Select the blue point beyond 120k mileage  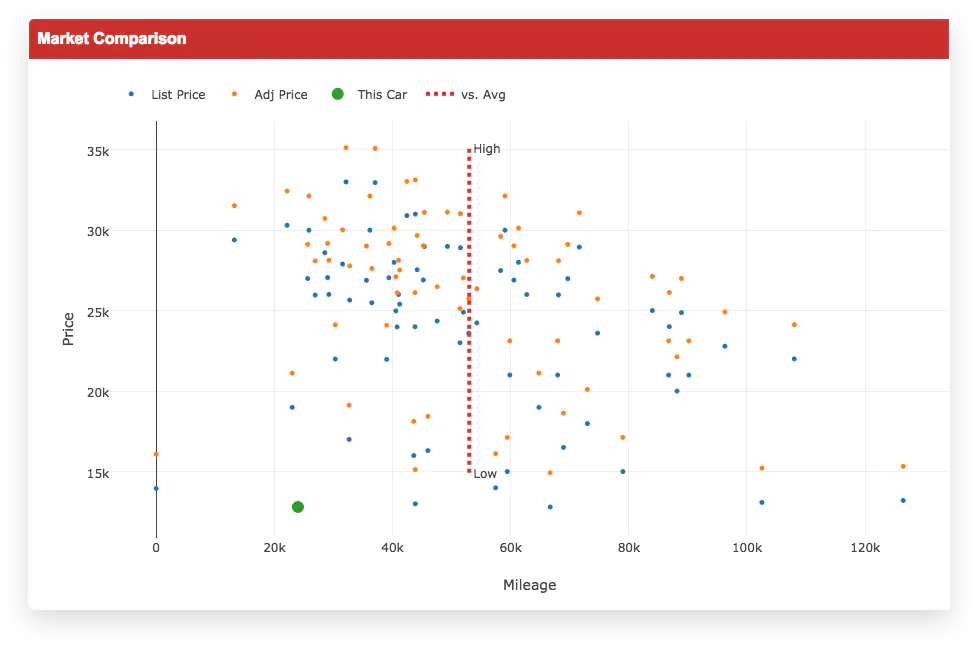tap(903, 500)
